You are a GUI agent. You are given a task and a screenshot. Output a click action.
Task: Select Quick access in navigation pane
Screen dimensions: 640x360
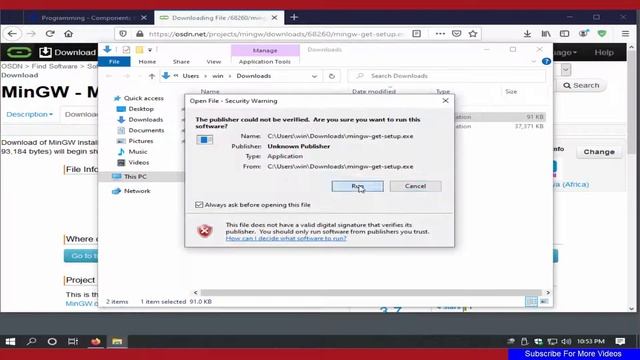(143, 98)
